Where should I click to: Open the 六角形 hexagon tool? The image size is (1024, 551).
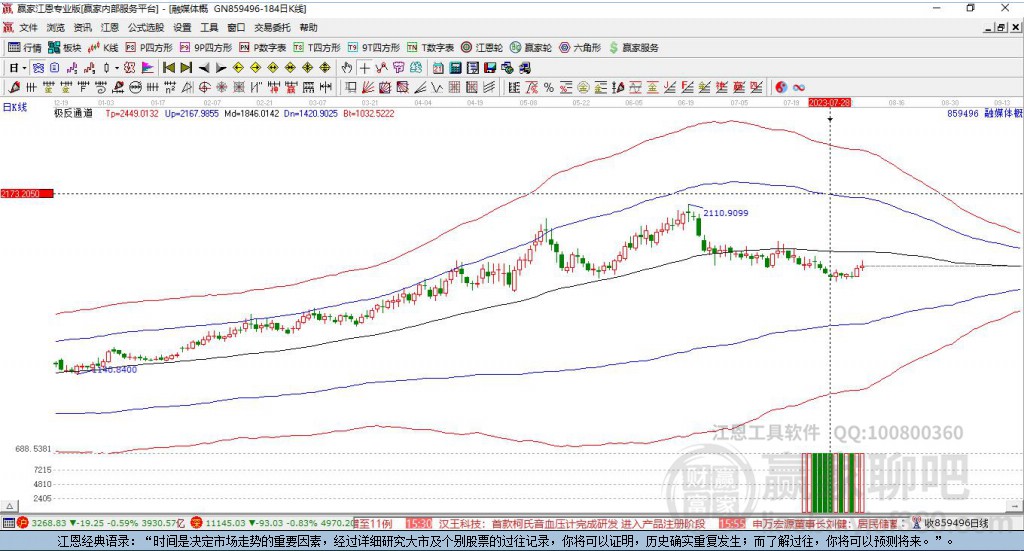[x=580, y=48]
